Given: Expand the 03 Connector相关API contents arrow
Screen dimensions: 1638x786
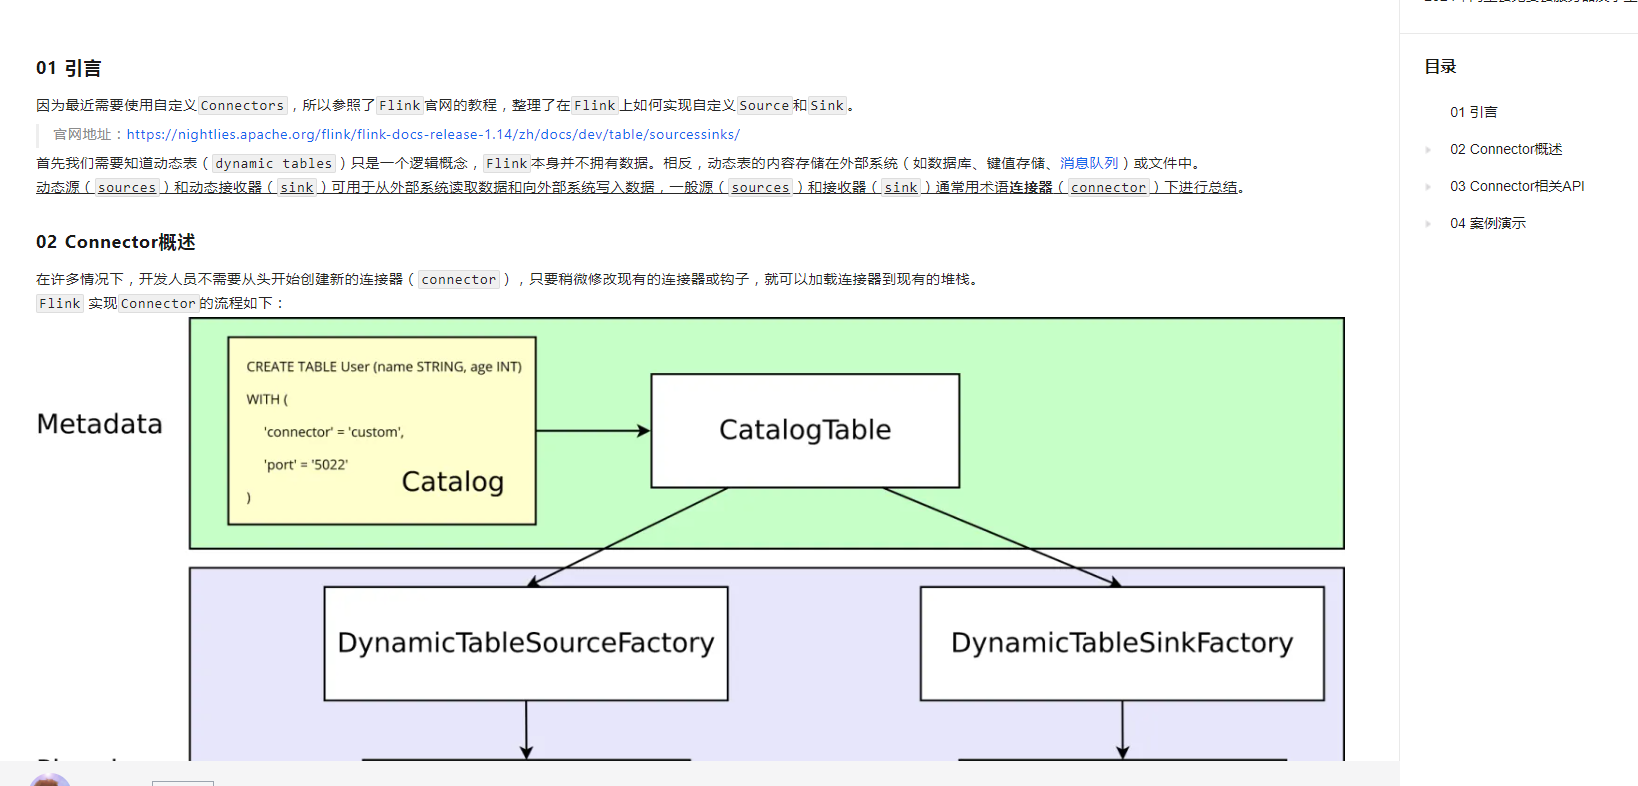Looking at the screenshot, I should [x=1428, y=187].
